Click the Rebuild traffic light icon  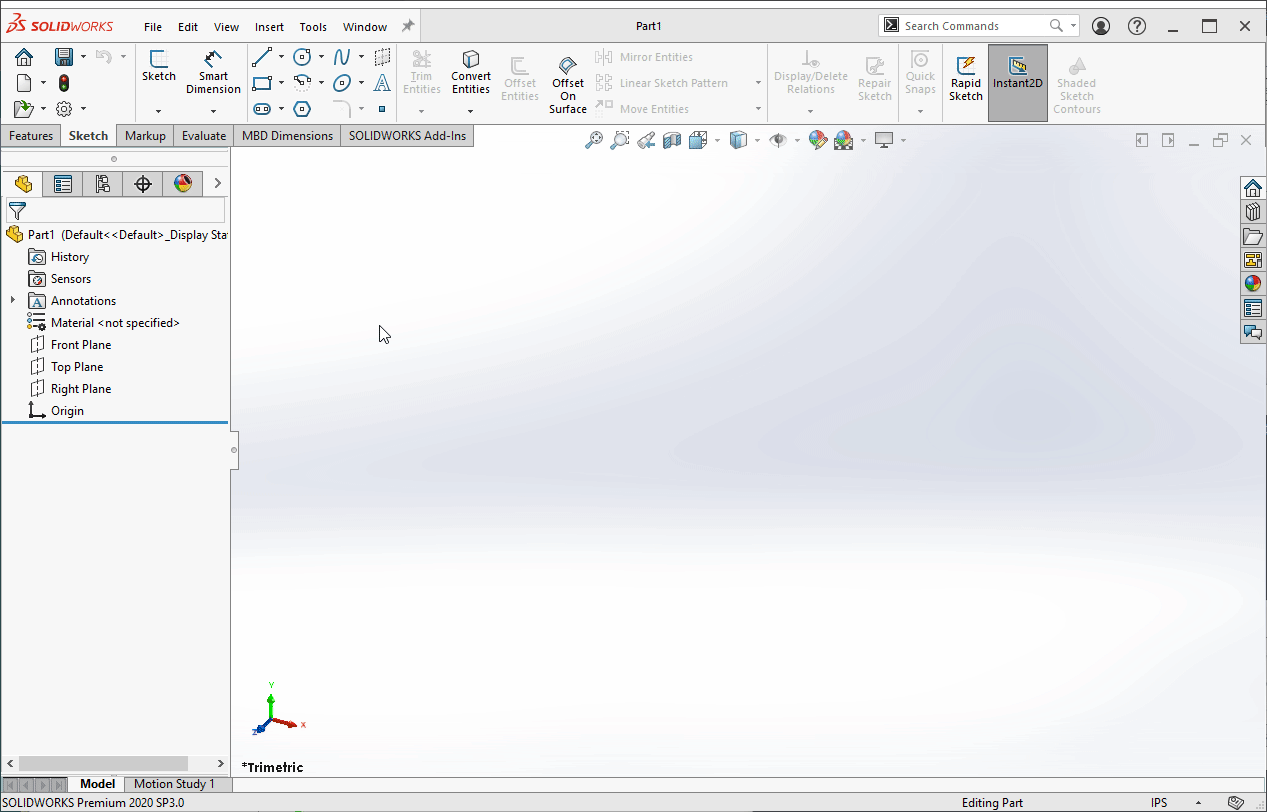pos(64,83)
